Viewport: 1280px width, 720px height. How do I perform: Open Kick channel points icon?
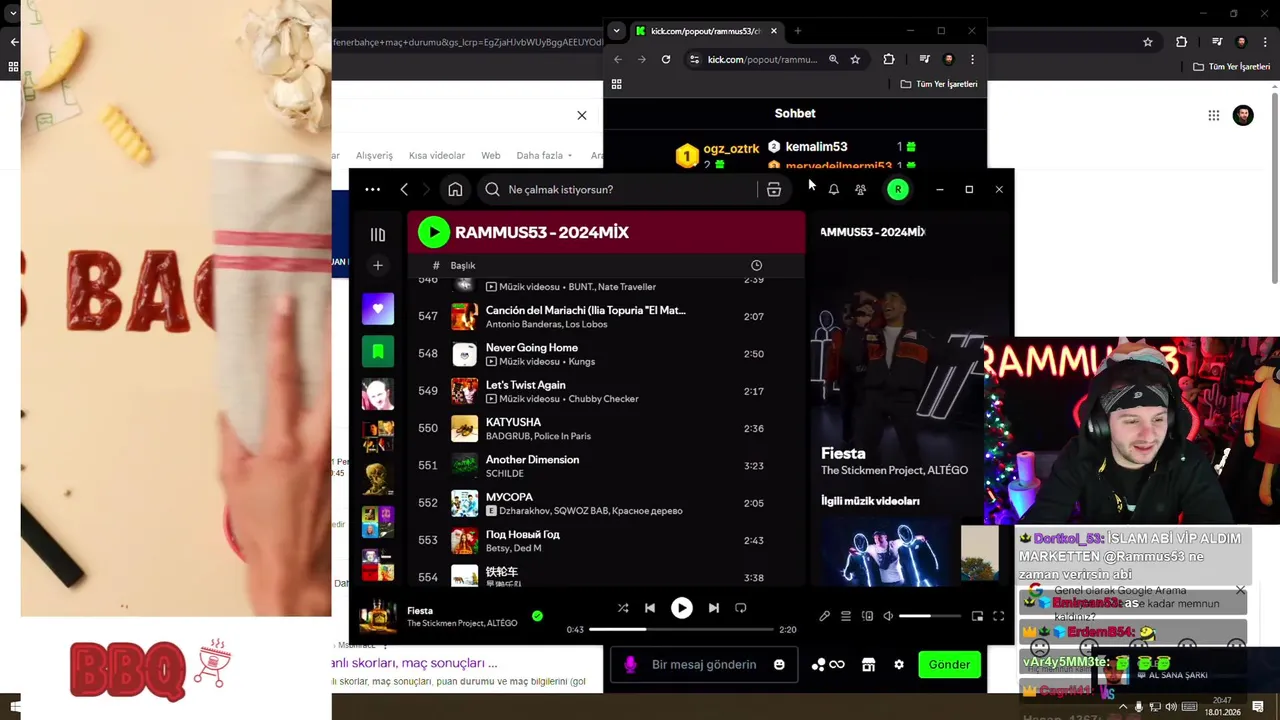tap(828, 664)
